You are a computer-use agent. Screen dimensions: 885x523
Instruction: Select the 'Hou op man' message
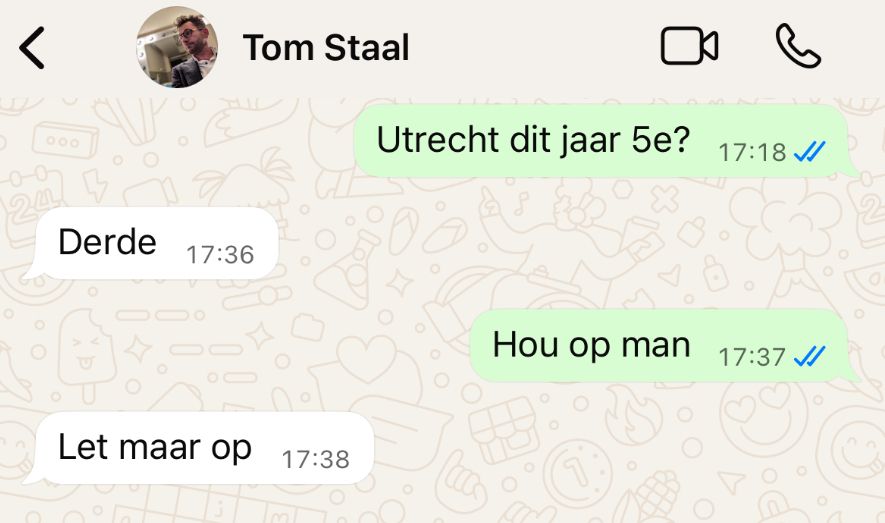pos(659,345)
